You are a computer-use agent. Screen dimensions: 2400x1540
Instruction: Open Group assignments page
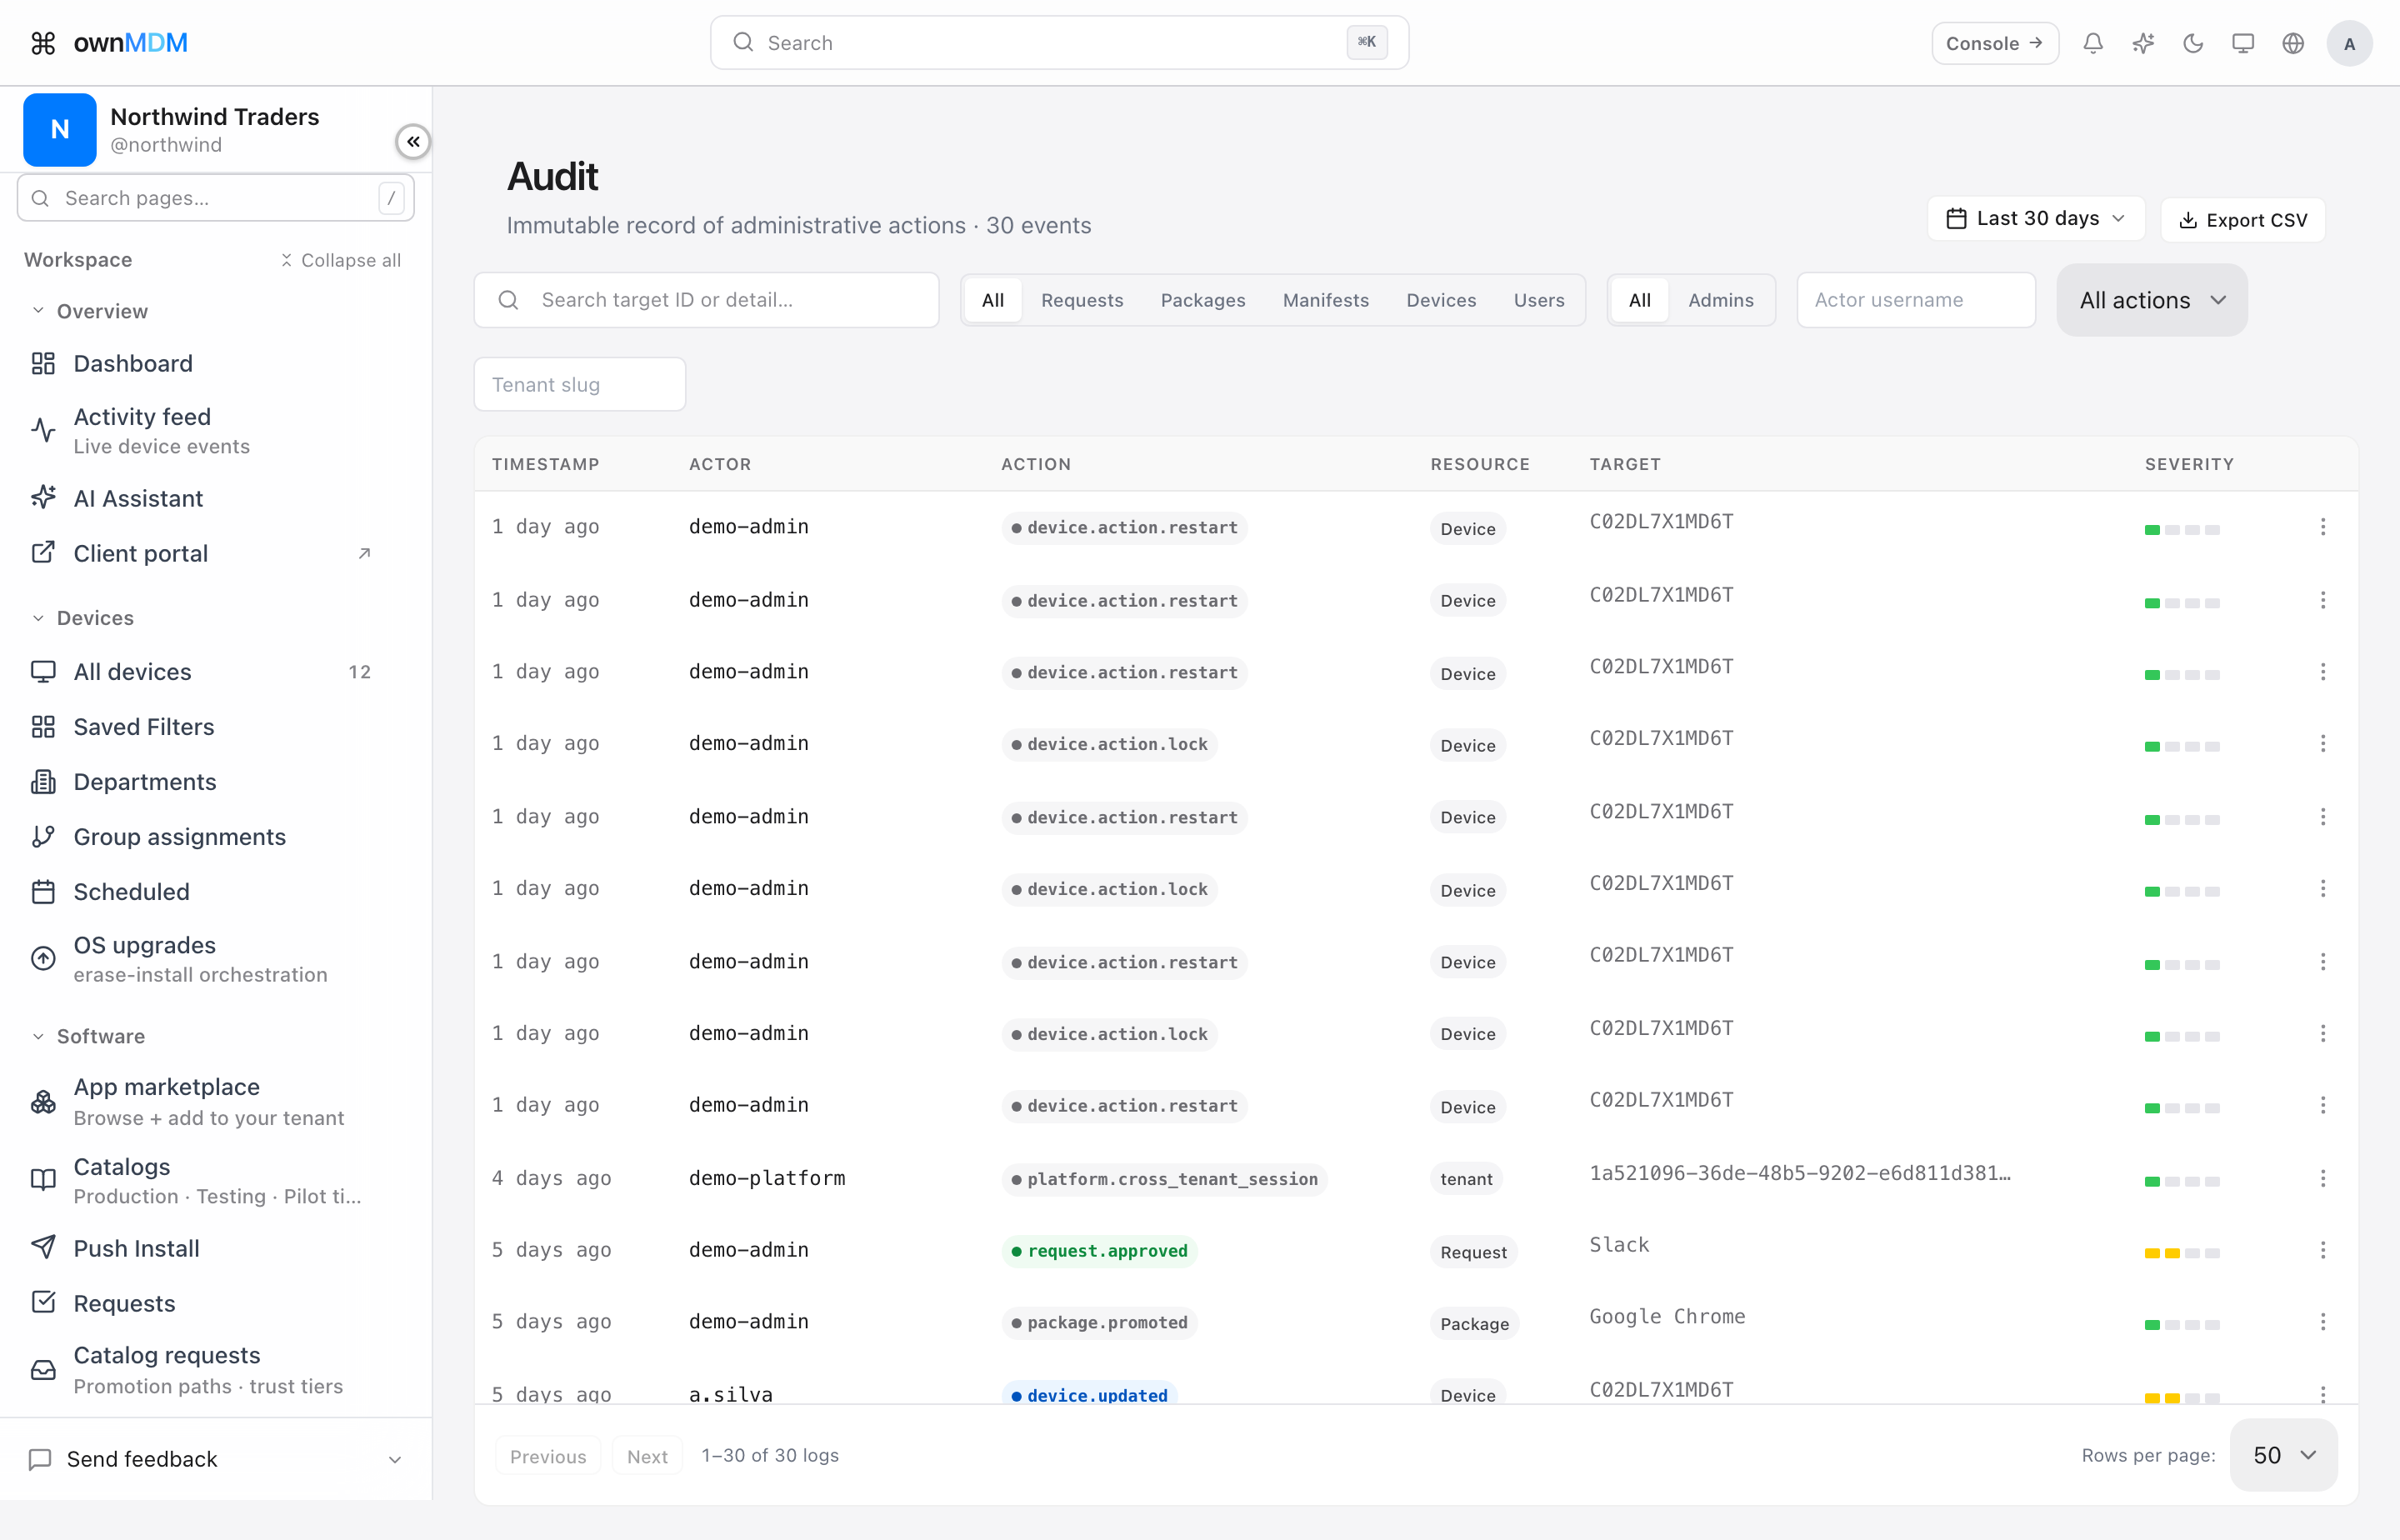click(202, 837)
